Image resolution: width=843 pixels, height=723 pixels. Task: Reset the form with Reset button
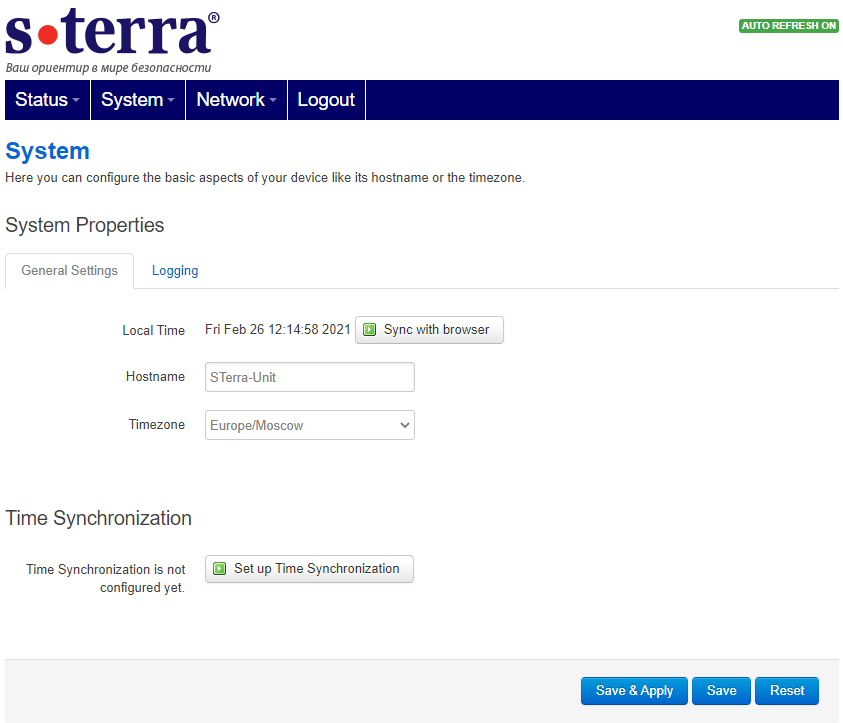pyautogui.click(x=787, y=691)
